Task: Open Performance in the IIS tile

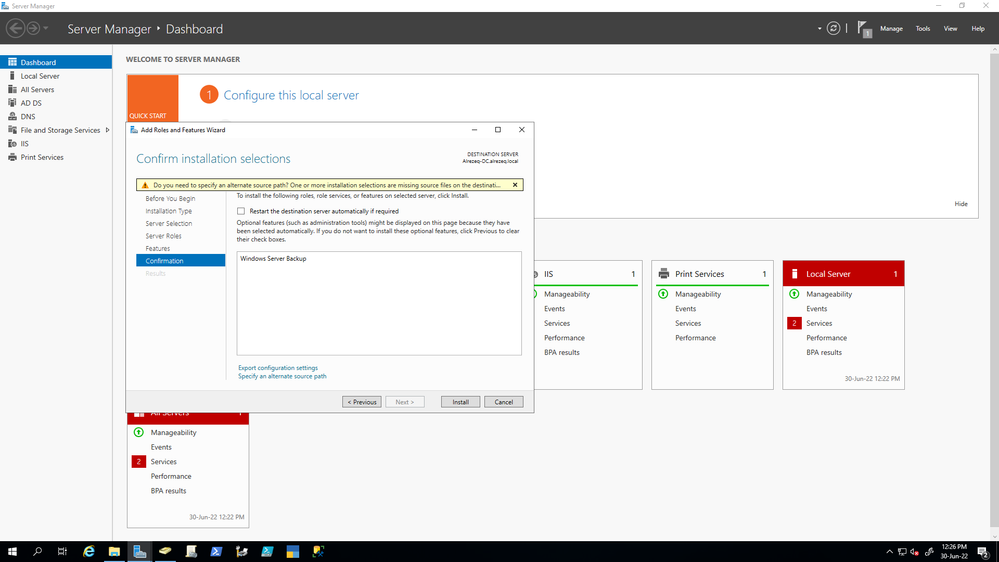Action: tap(564, 338)
